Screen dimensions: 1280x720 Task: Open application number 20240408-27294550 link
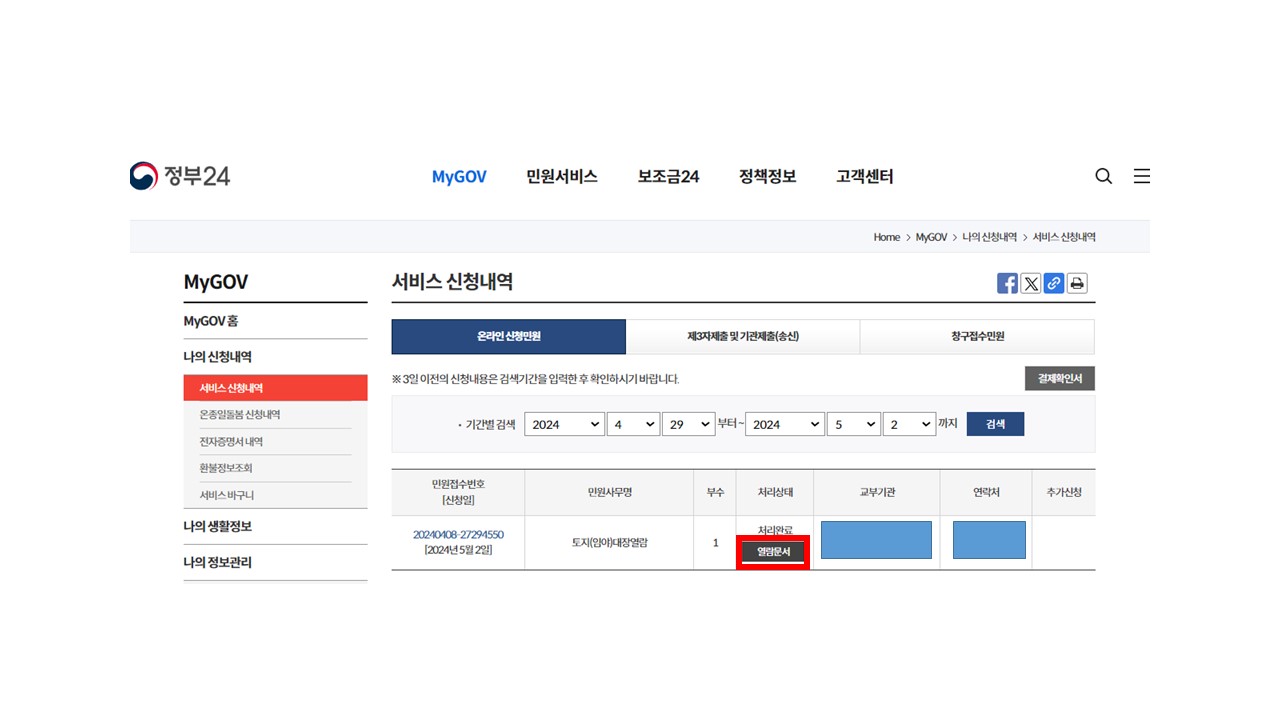(457, 535)
